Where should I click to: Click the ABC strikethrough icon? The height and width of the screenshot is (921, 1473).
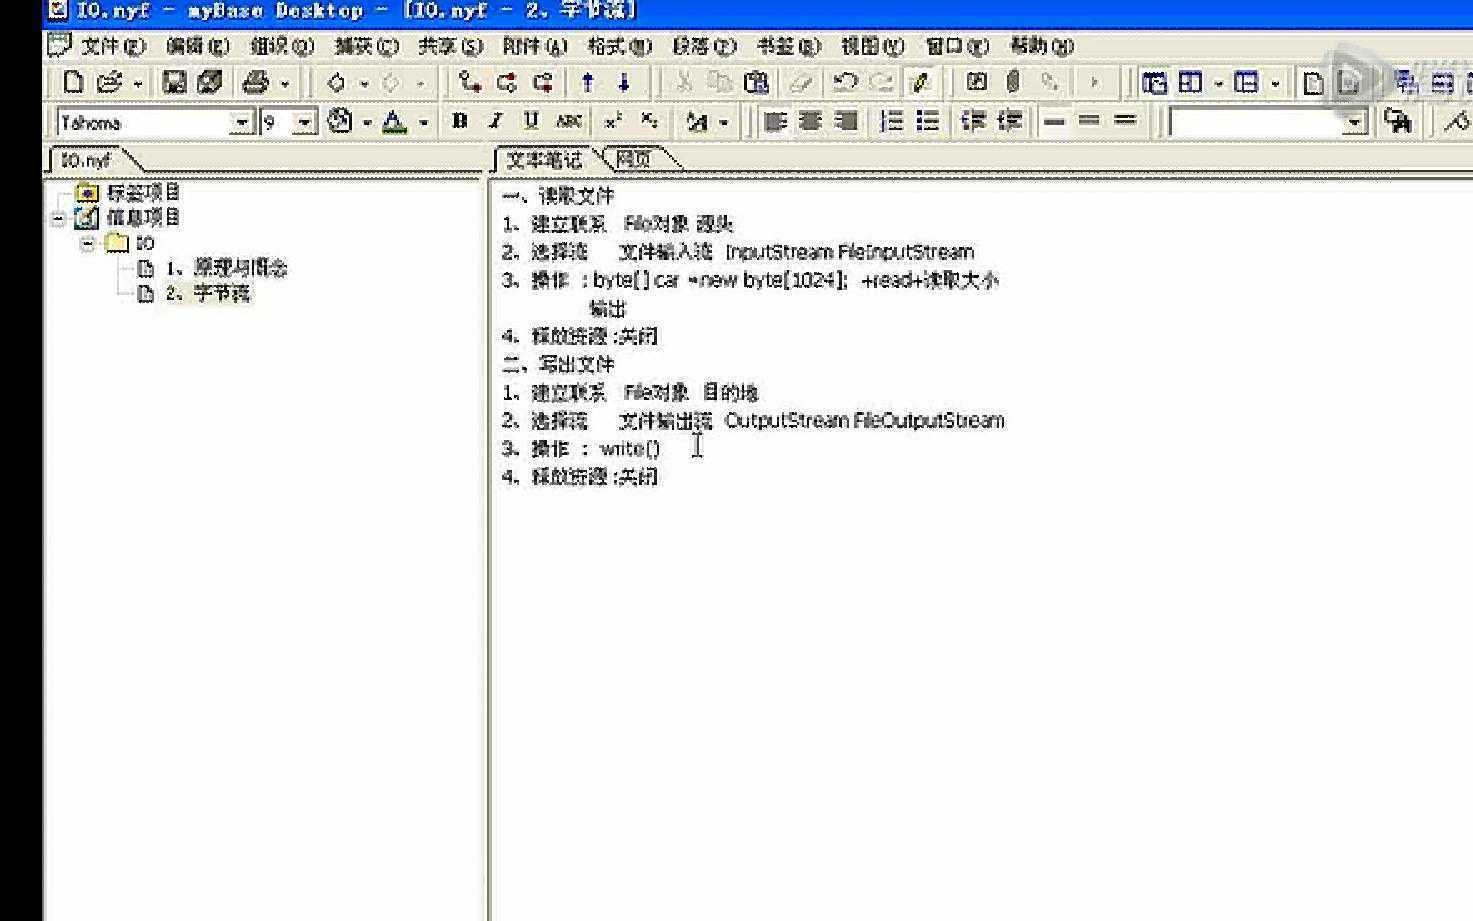[x=568, y=121]
